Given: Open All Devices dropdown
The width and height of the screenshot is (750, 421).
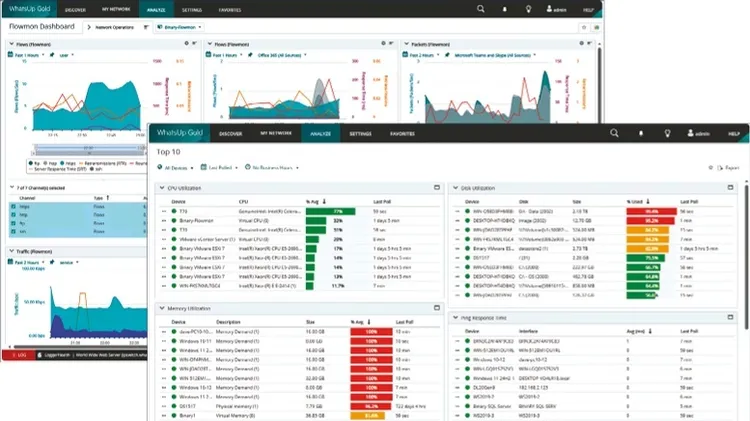Looking at the screenshot, I should 175,167.
